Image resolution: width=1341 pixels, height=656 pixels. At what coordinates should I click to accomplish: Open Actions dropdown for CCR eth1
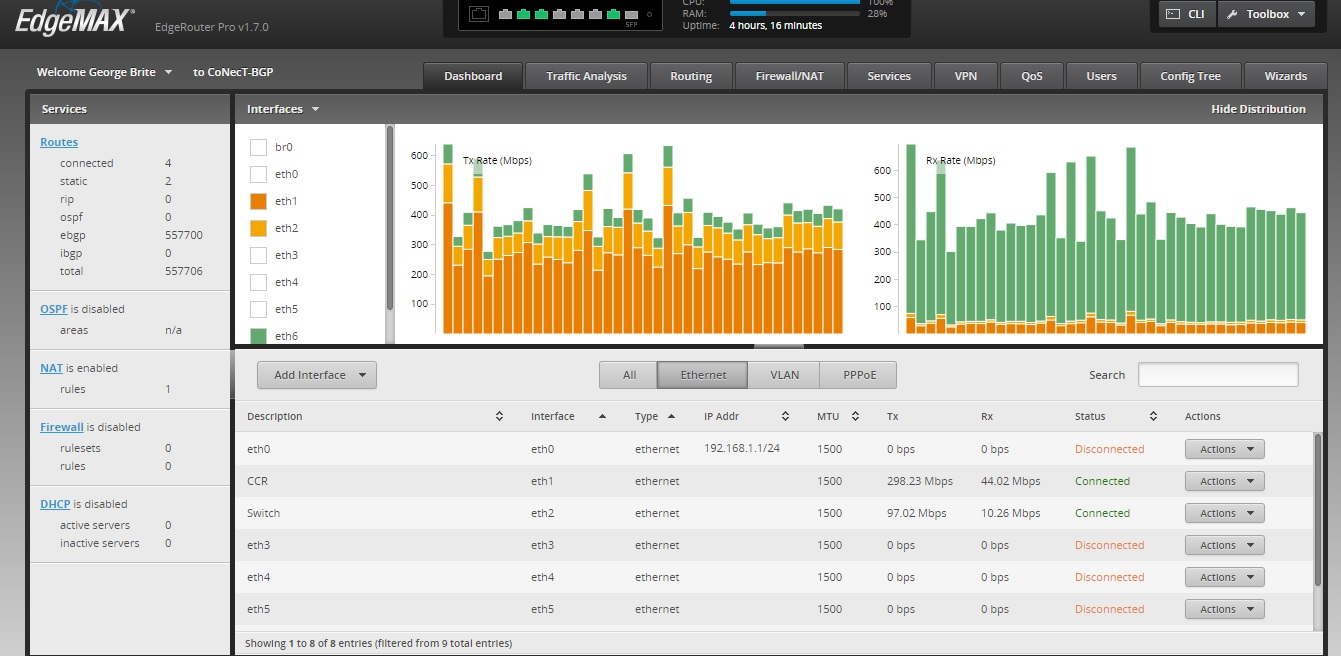coord(1224,481)
